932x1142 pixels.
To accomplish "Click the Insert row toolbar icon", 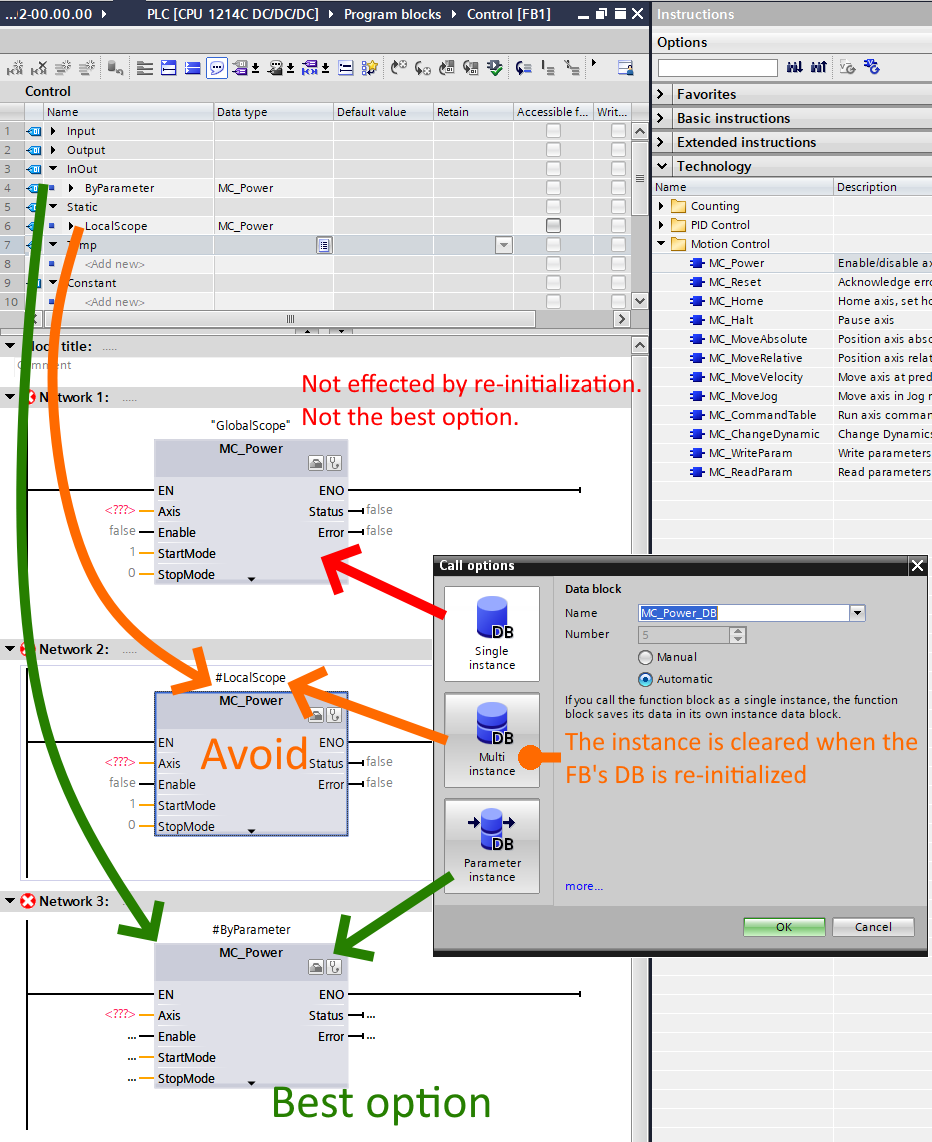I will 63,68.
